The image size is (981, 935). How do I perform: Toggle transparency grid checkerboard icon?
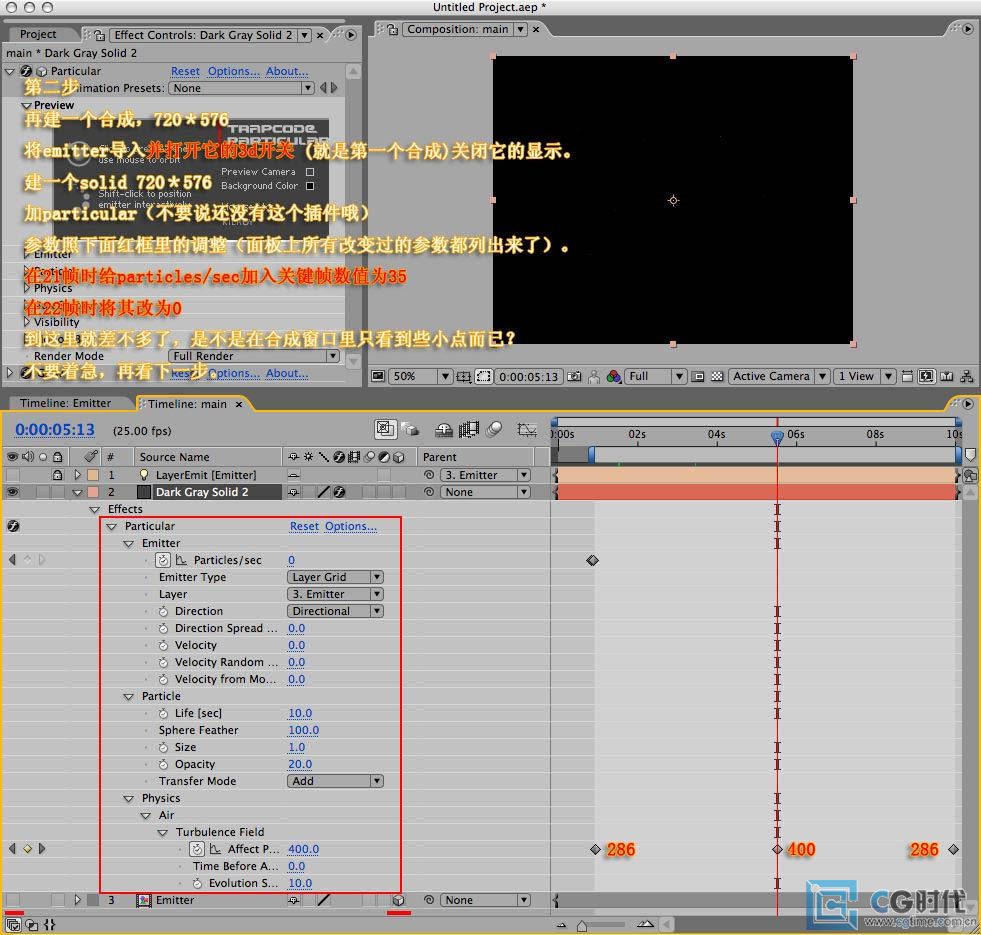[x=717, y=376]
